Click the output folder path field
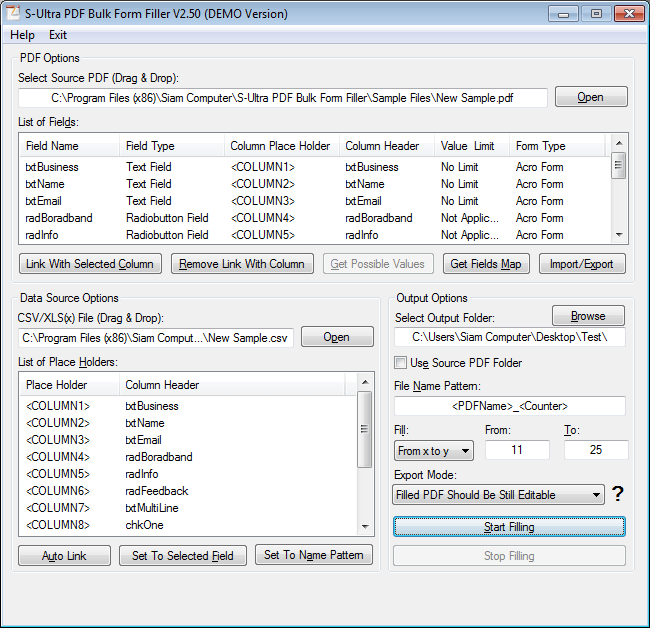The height and width of the screenshot is (628, 650). pos(510,337)
